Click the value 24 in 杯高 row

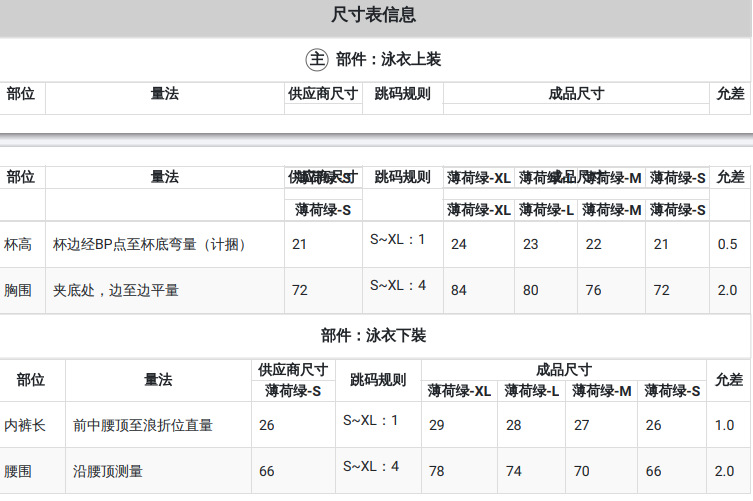coord(459,244)
